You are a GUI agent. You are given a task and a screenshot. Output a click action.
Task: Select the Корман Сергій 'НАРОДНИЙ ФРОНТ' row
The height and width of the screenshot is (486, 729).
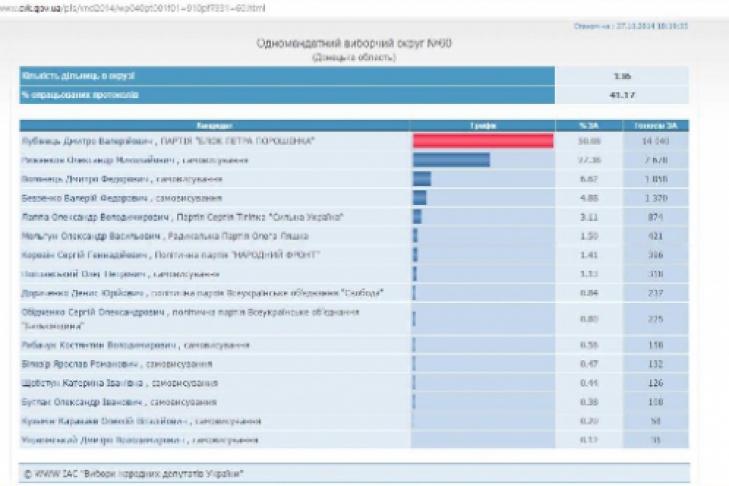click(x=170, y=254)
